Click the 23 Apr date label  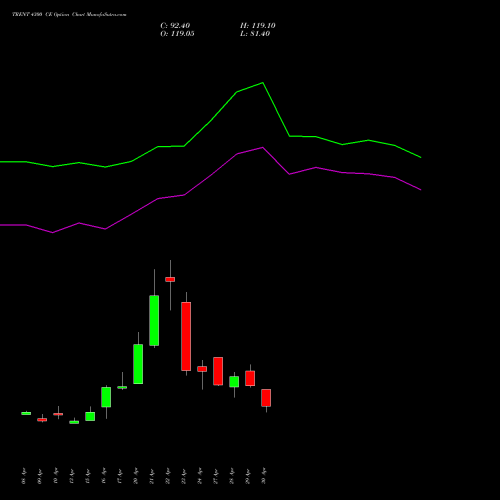[184, 476]
